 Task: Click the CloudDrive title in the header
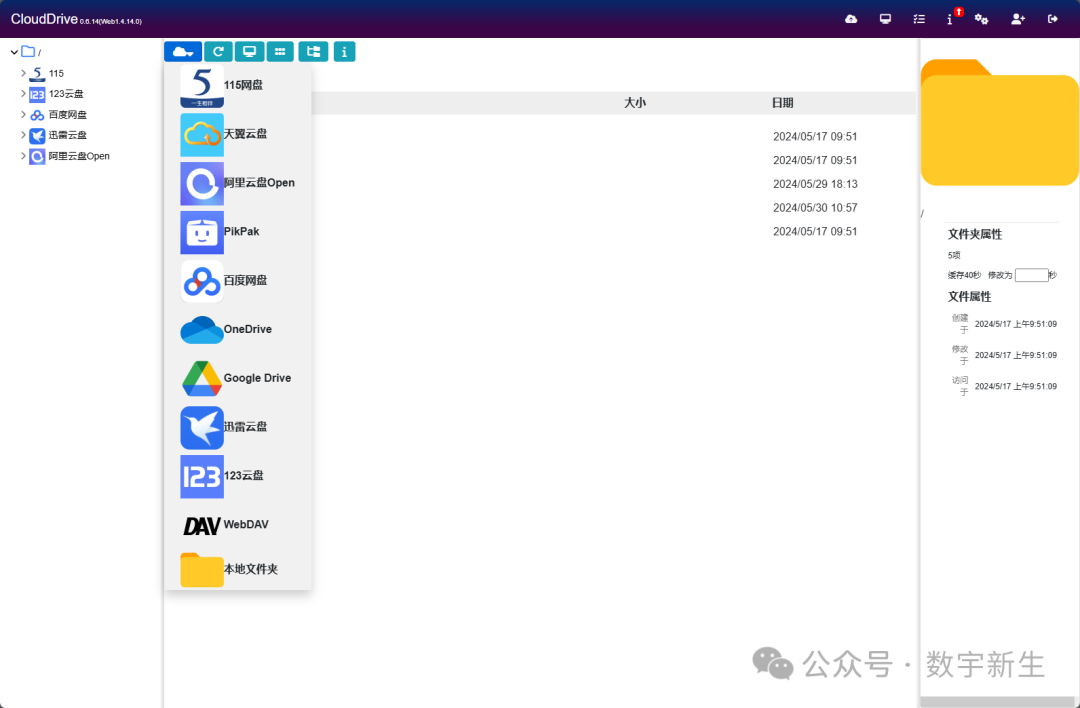(x=44, y=19)
